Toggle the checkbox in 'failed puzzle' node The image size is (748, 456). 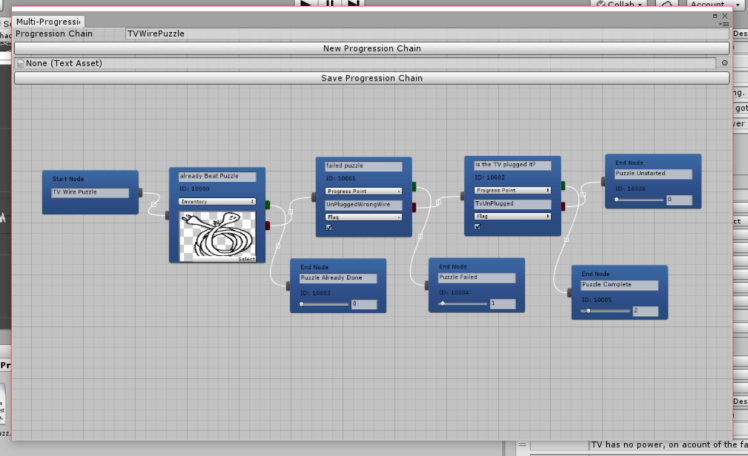331,228
